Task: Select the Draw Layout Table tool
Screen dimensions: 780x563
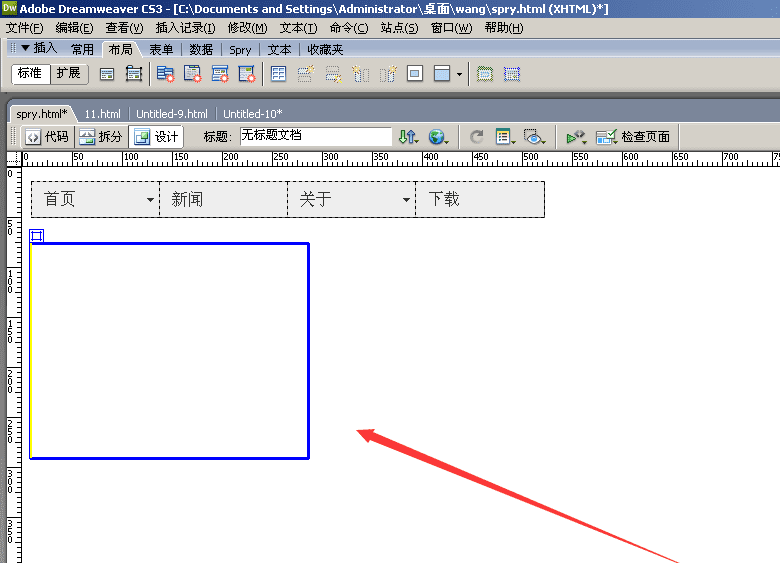Action: [x=485, y=75]
